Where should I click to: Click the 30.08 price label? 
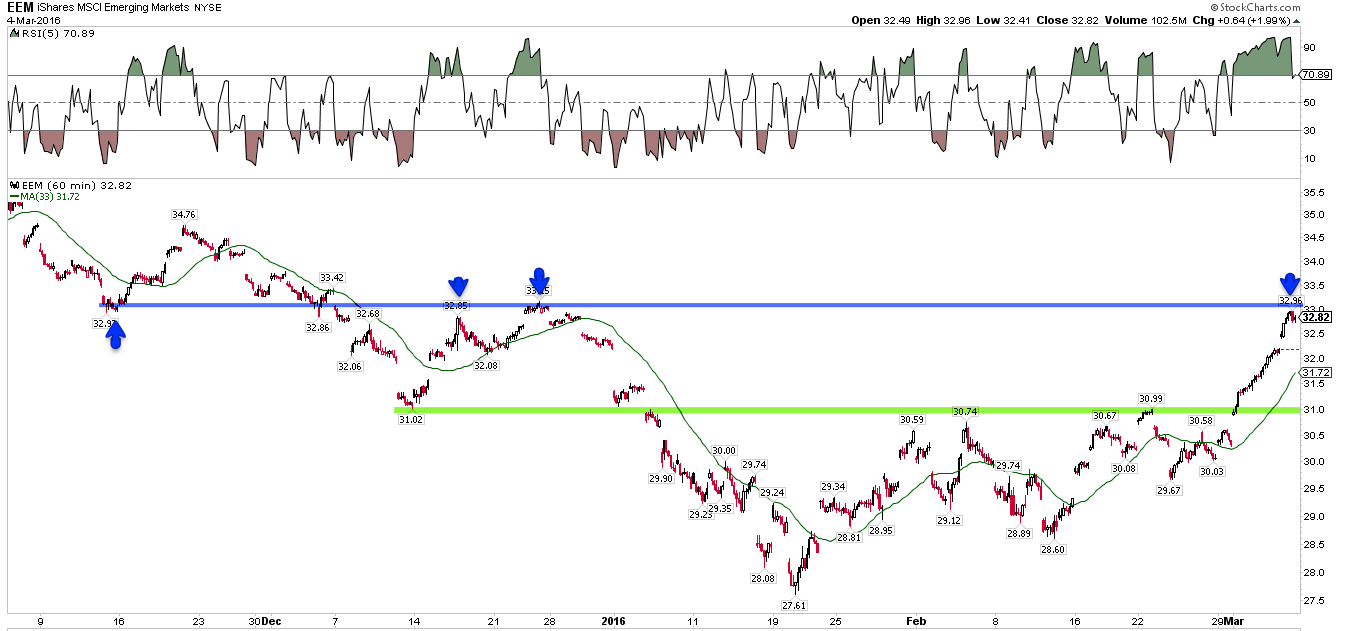1124,468
